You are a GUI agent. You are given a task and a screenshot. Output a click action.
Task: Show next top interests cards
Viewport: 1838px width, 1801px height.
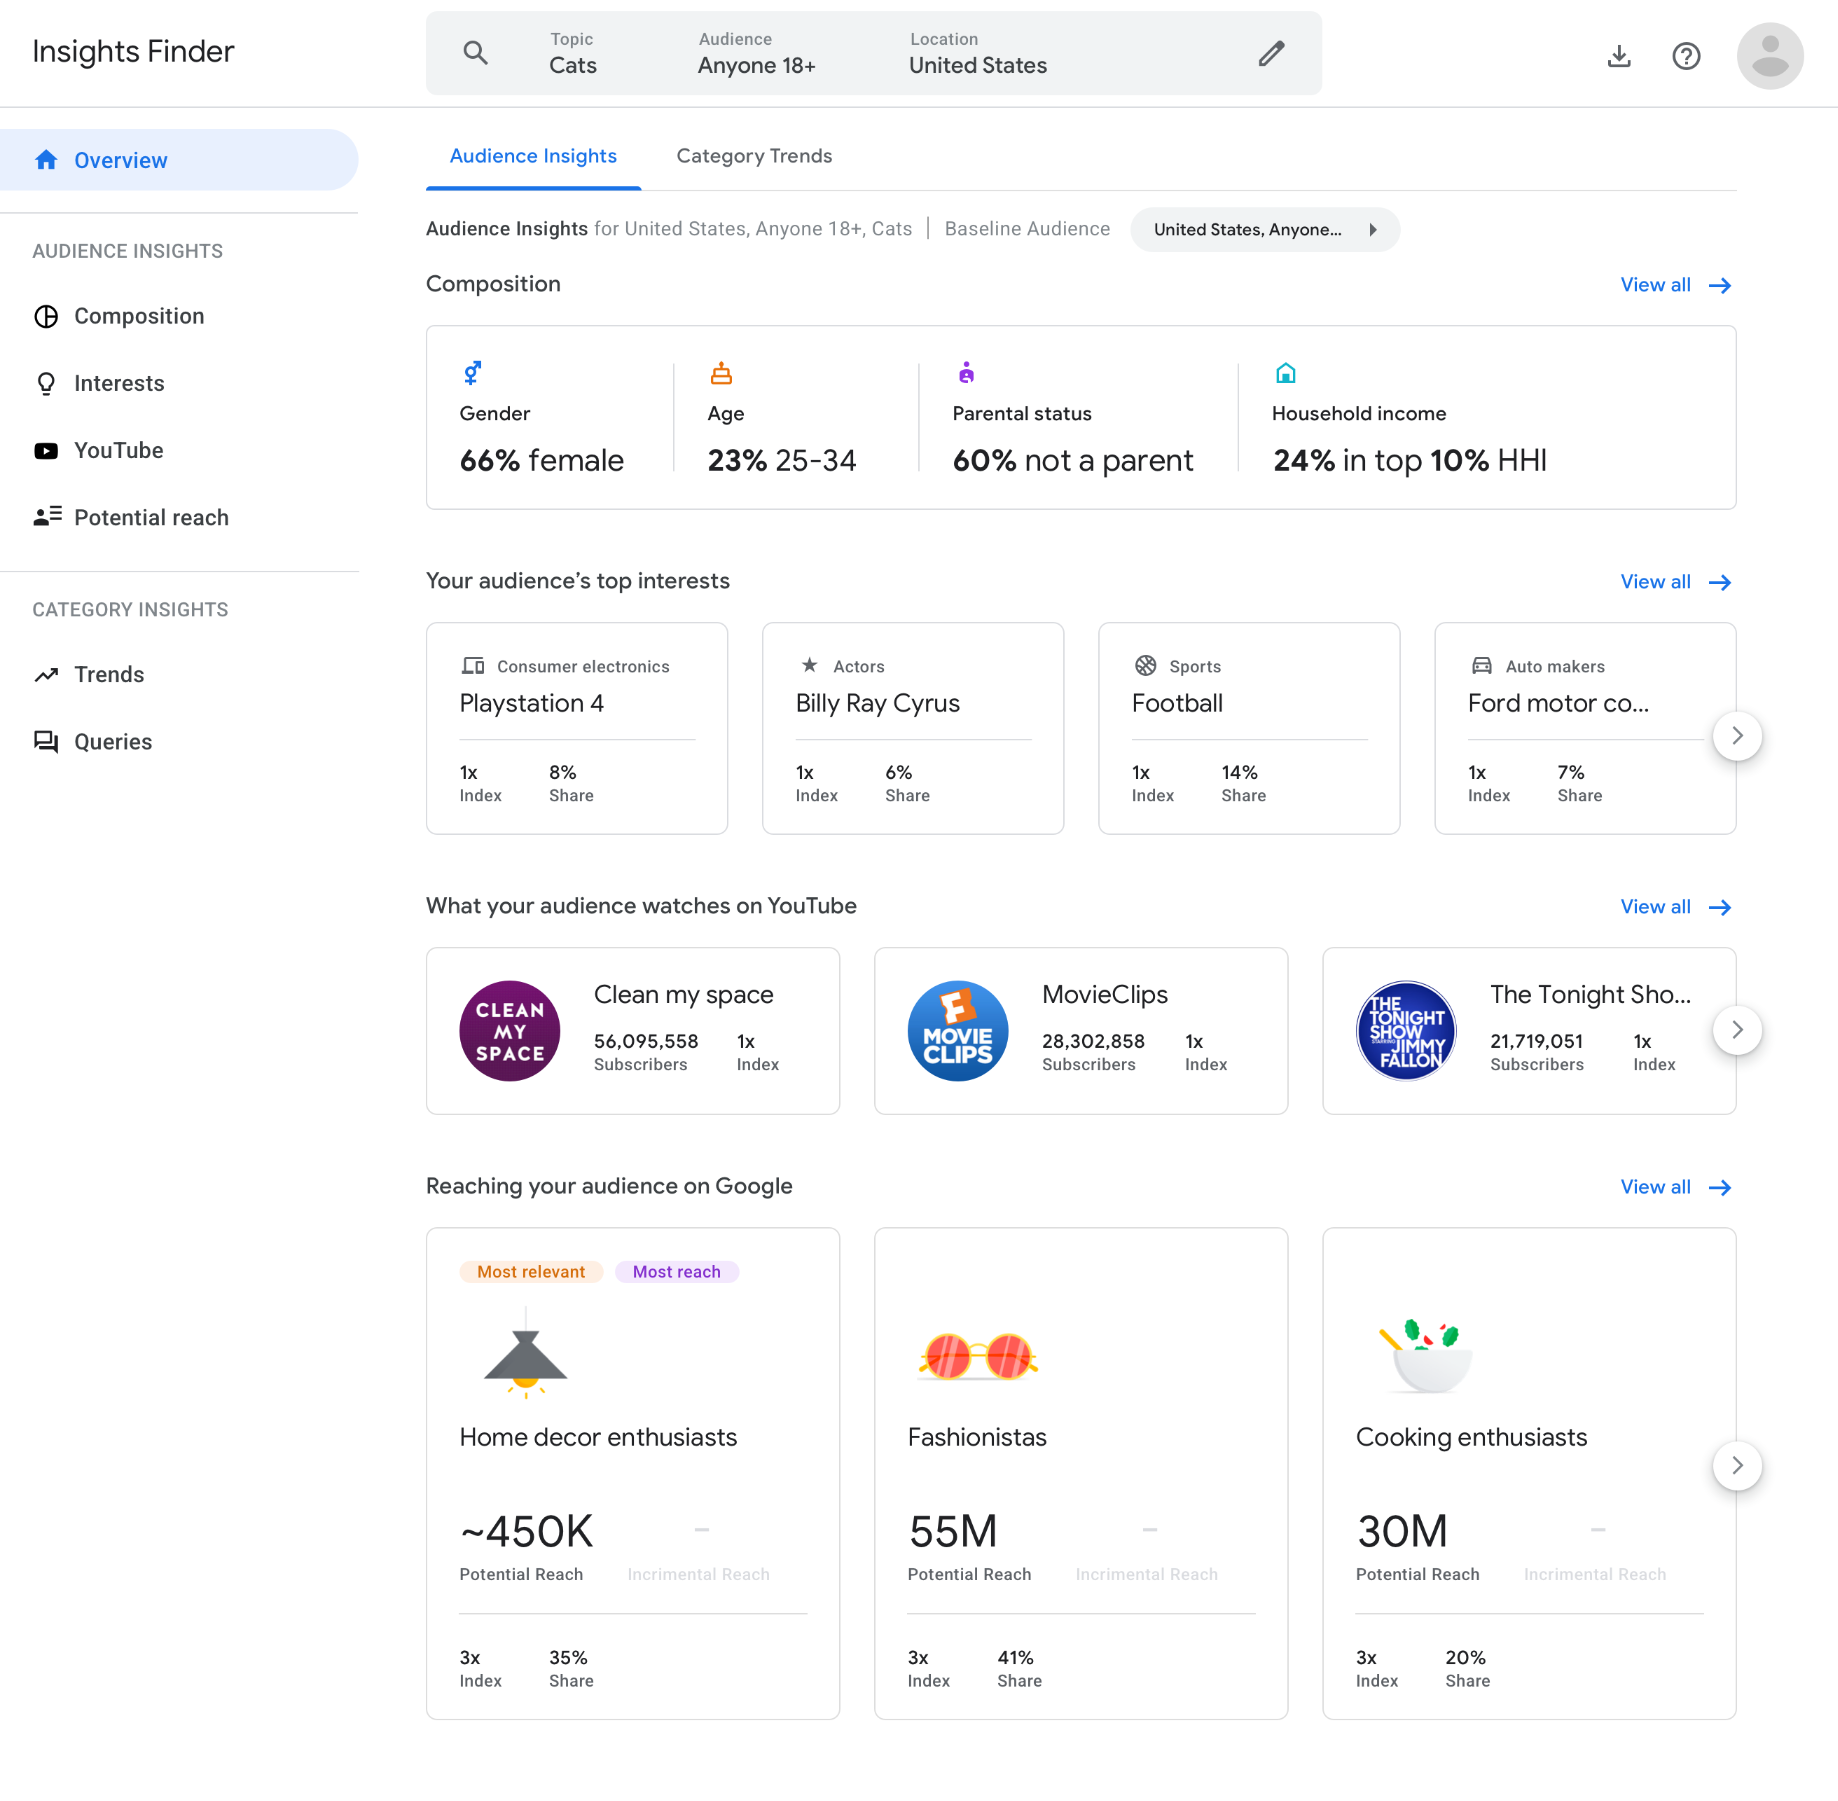click(1737, 735)
